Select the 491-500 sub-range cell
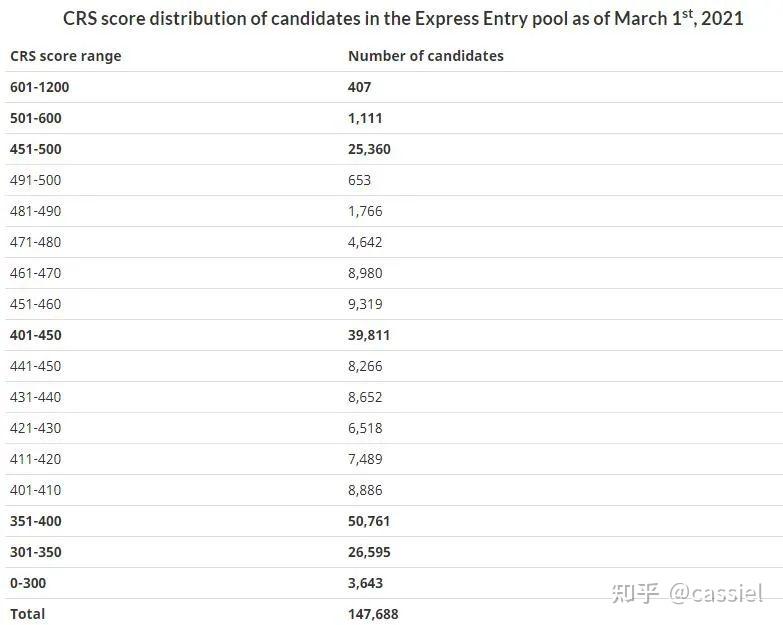 (36, 180)
